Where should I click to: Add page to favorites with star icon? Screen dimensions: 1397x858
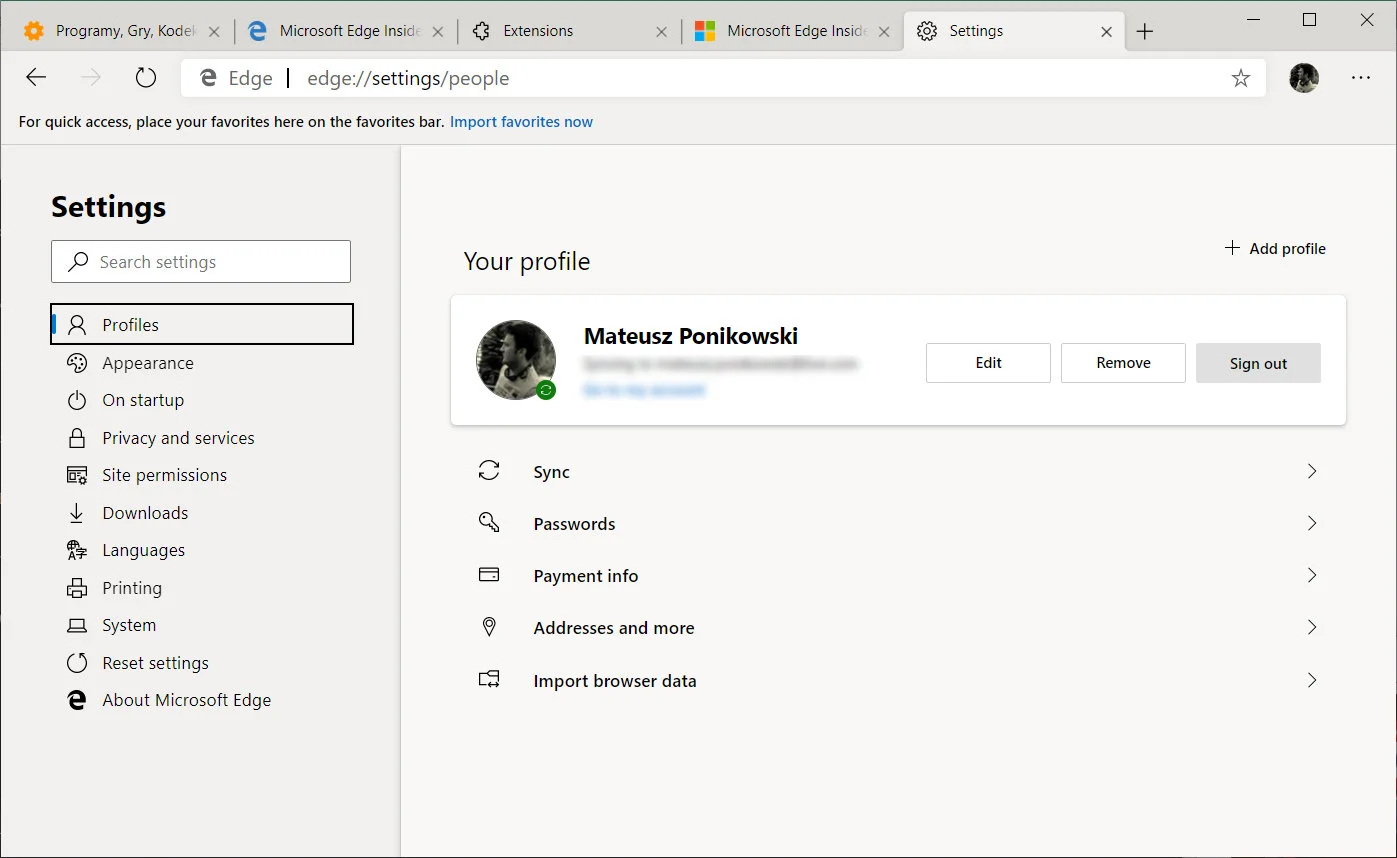coord(1240,78)
